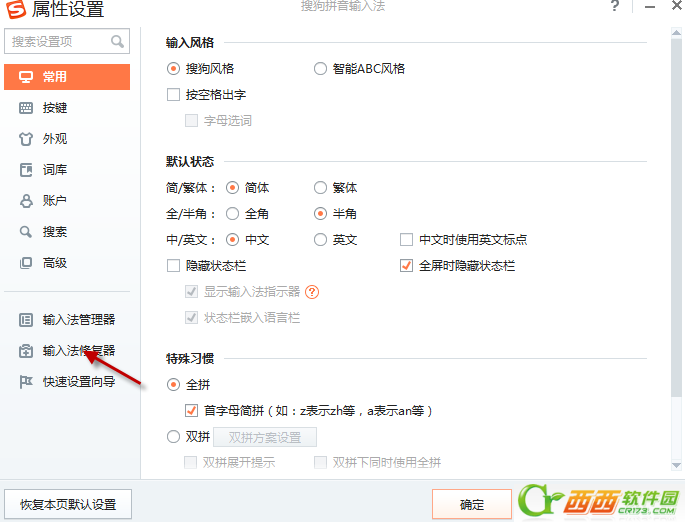Uncheck 首字母简拼 option
This screenshot has height=522, width=685.
[191, 411]
